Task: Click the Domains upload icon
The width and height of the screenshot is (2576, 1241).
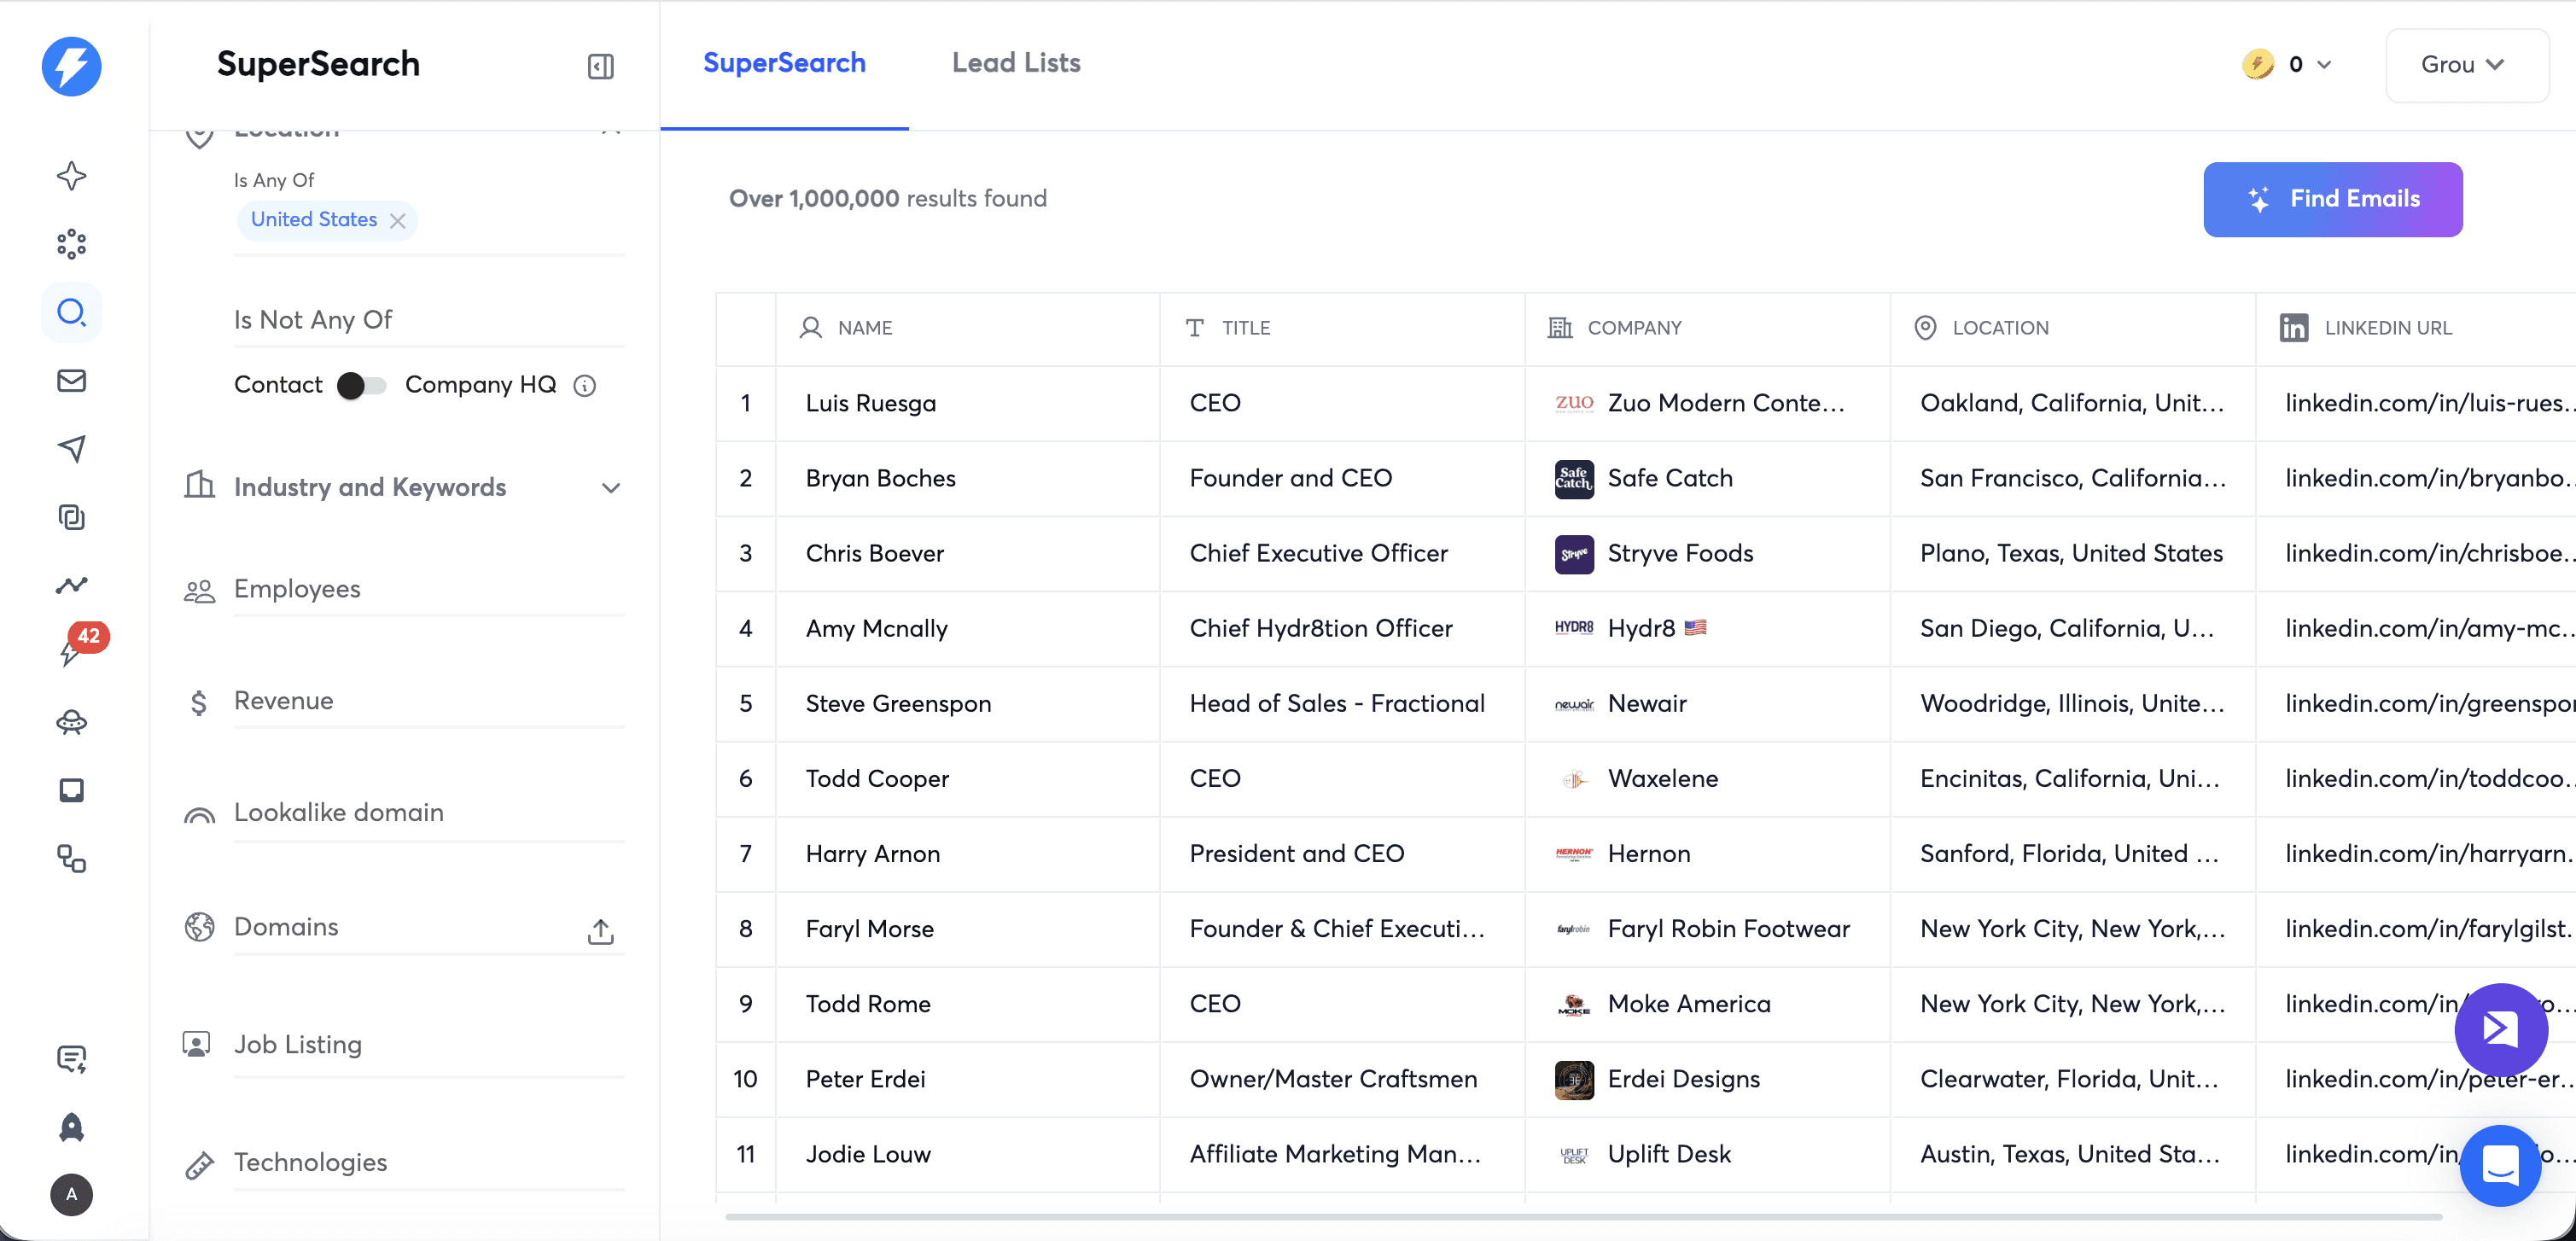Action: (x=600, y=931)
